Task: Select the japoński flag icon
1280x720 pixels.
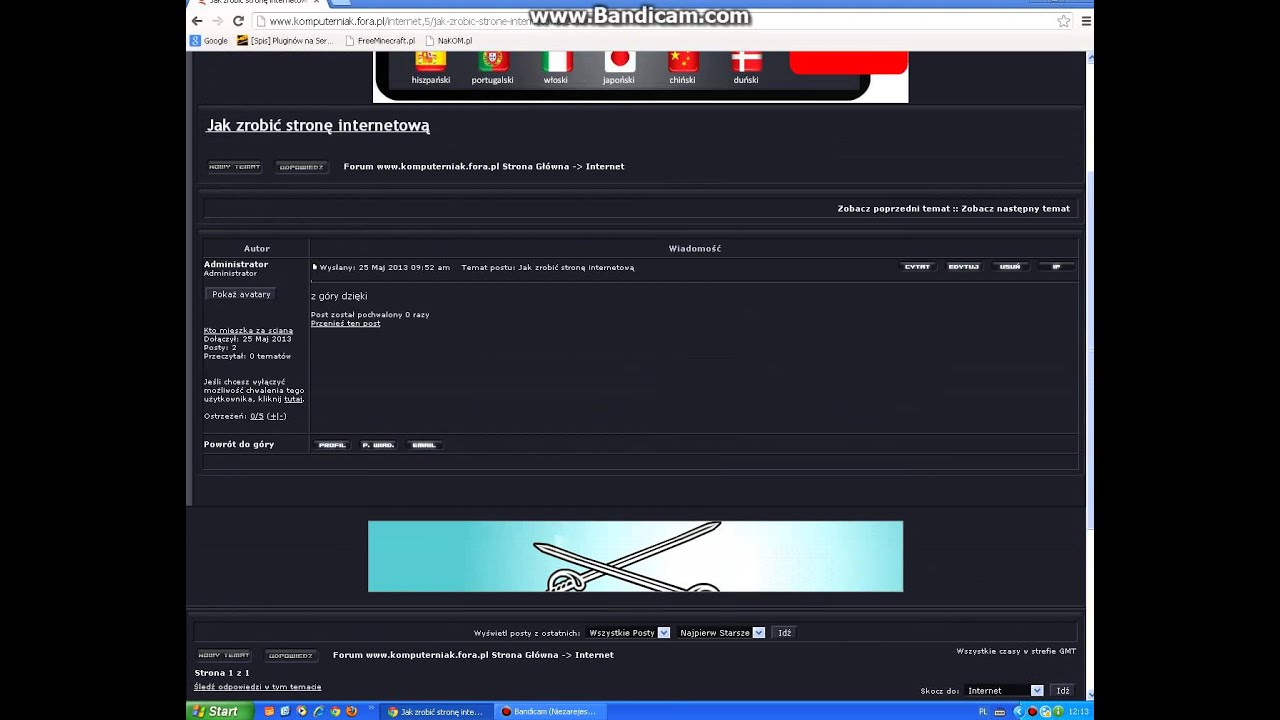Action: (x=619, y=62)
